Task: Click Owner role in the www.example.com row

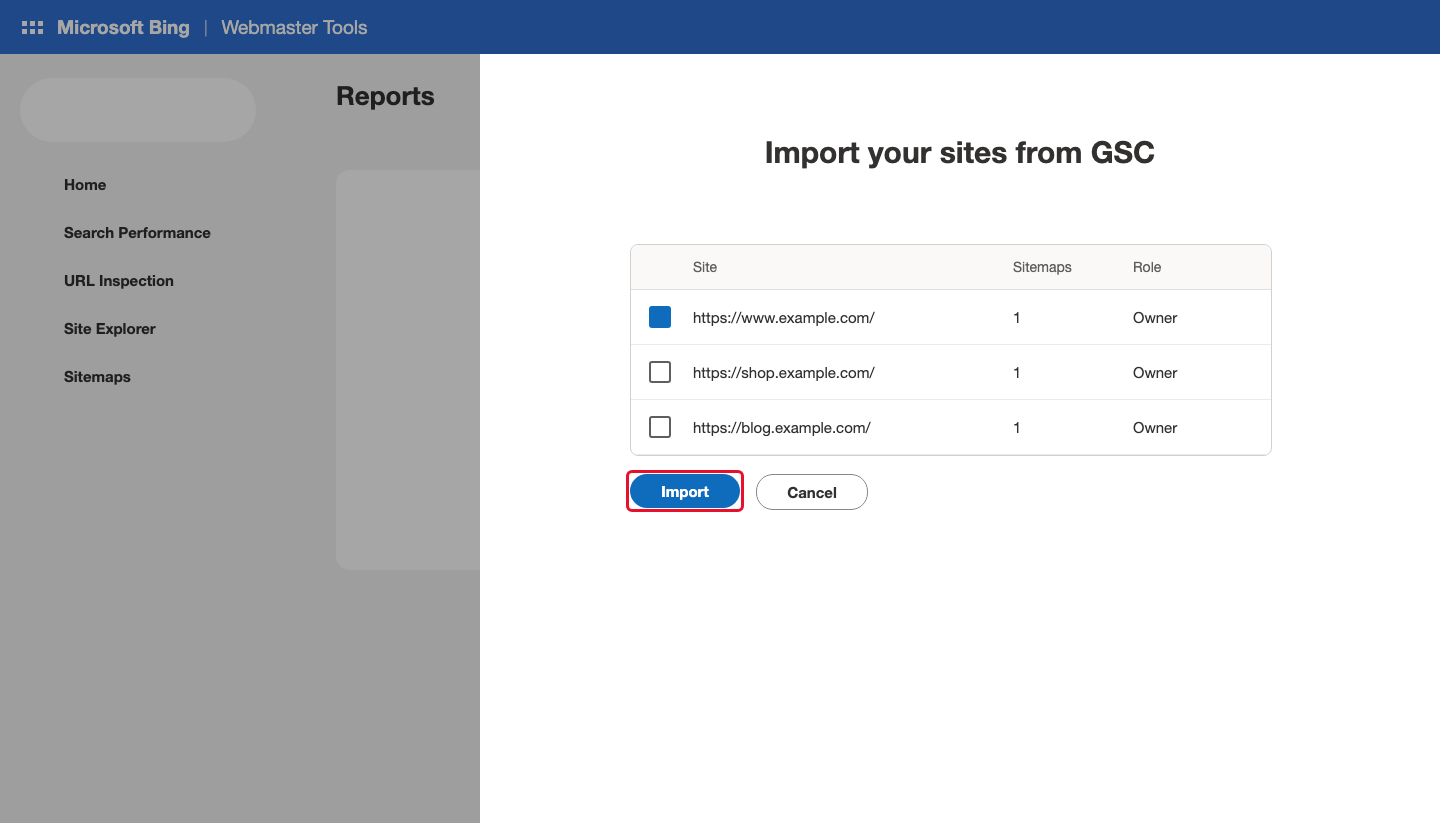Action: pos(1155,318)
